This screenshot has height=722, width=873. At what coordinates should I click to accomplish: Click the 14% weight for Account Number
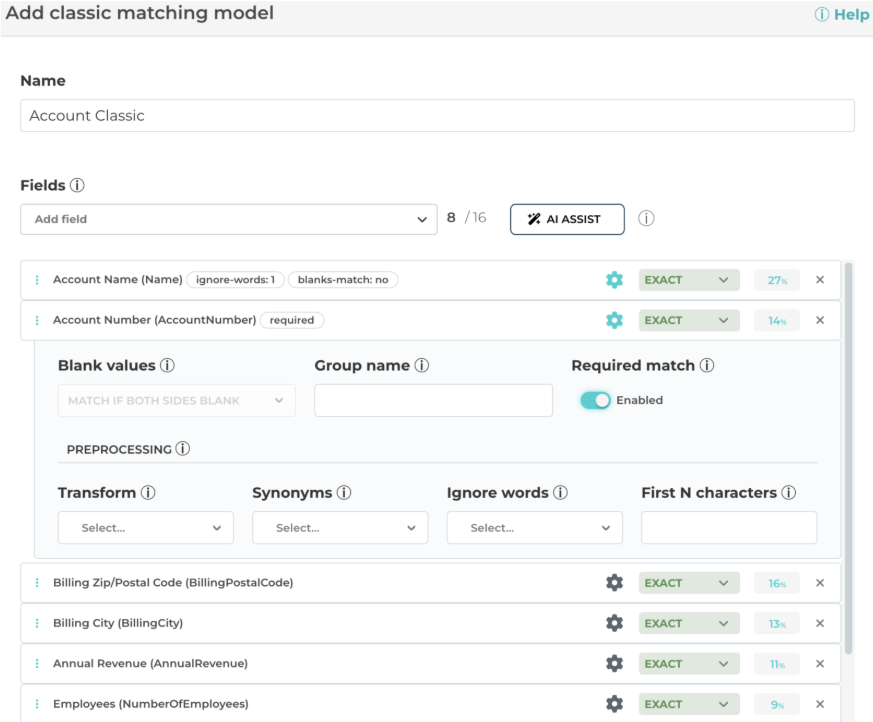coord(777,321)
